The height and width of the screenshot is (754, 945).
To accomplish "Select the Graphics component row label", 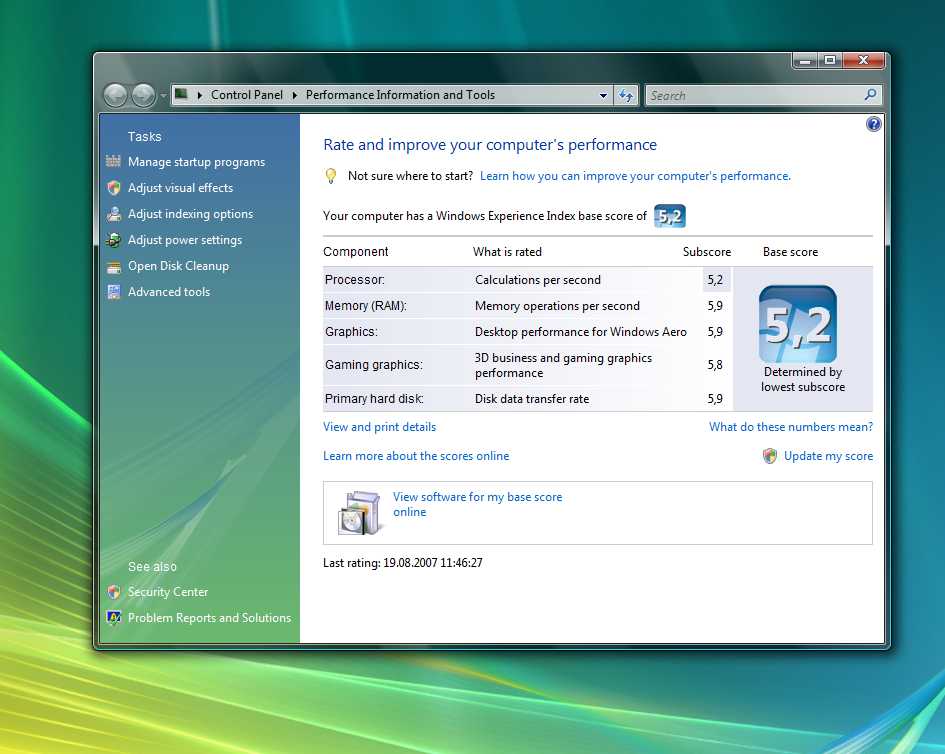I will (x=351, y=331).
